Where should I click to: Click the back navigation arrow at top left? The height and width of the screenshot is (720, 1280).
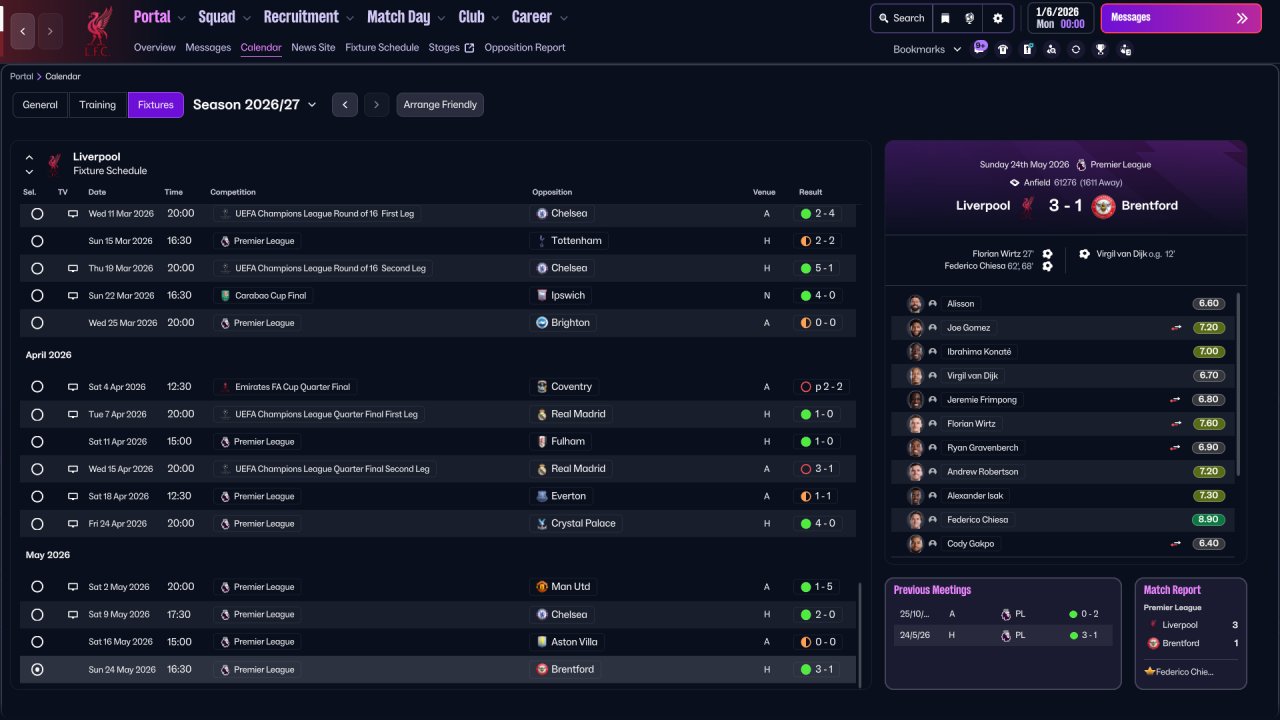tap(23, 31)
